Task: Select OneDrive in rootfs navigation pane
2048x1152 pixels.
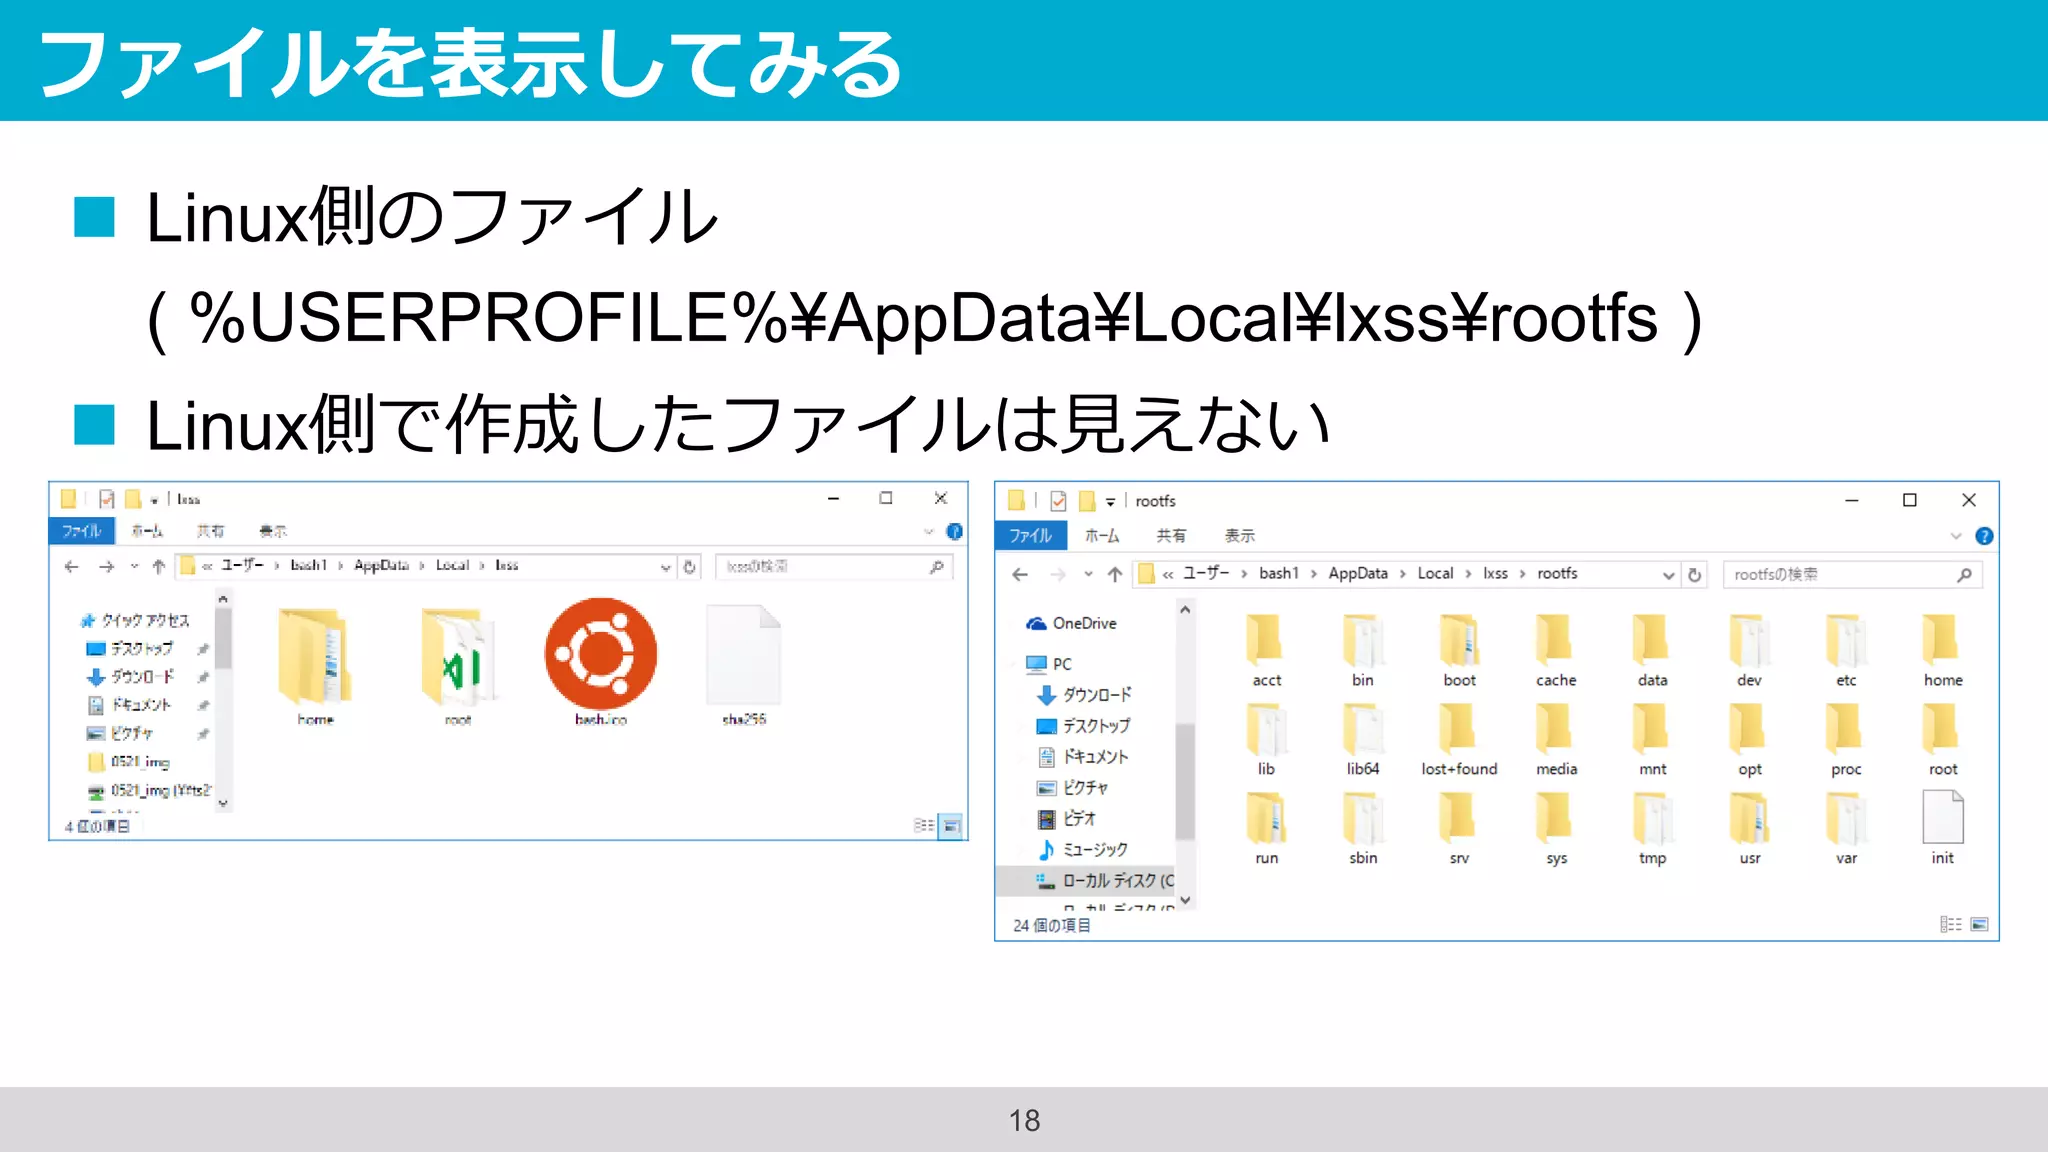Action: (x=1084, y=623)
